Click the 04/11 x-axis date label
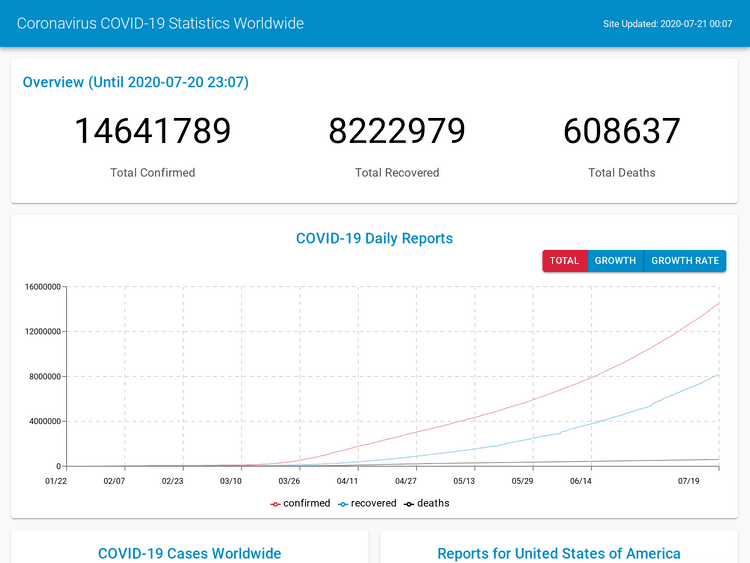This screenshot has height=563, width=750. click(347, 481)
